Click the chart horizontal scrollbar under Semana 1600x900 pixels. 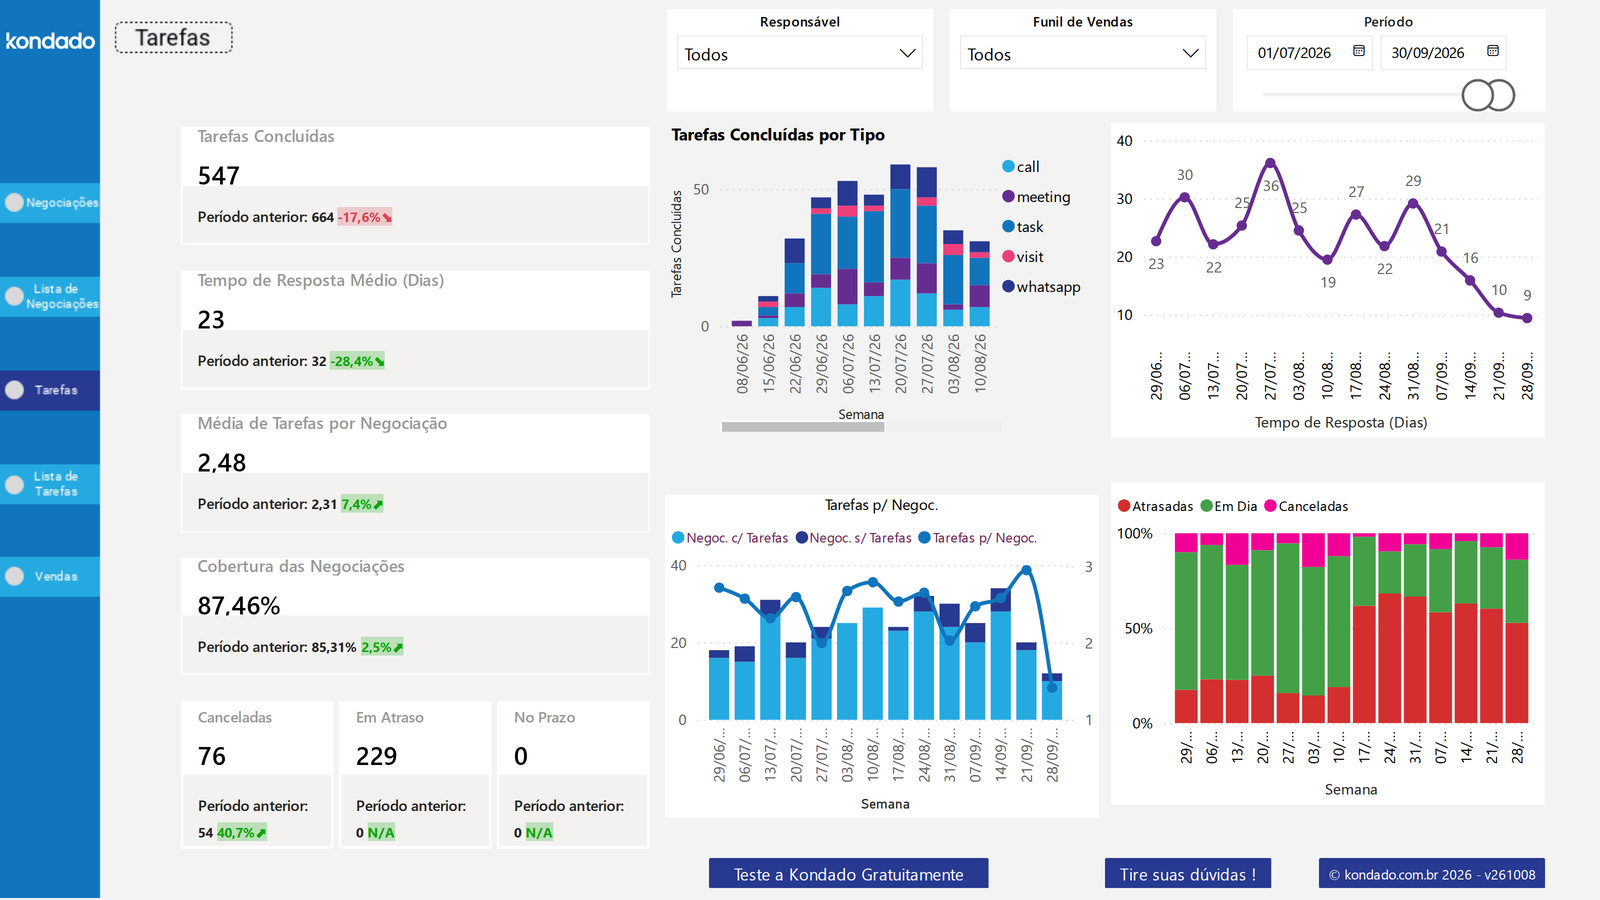point(803,427)
